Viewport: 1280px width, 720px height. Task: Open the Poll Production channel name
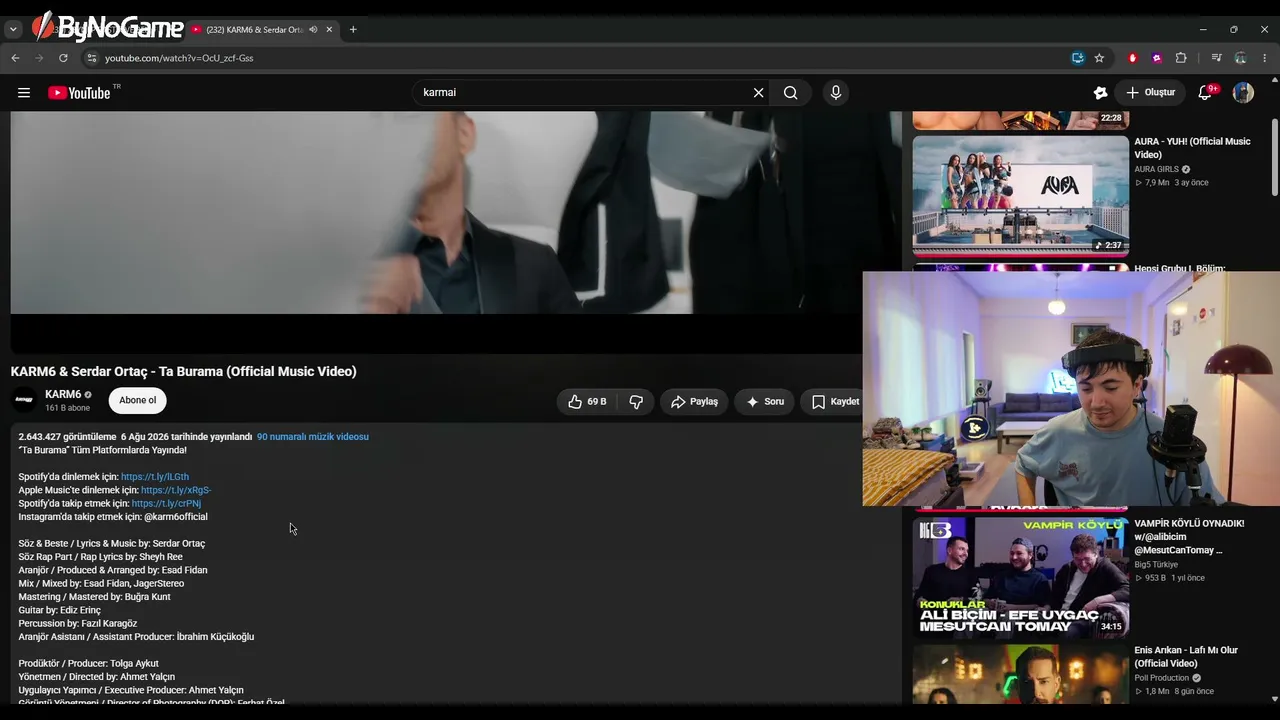tap(1162, 678)
